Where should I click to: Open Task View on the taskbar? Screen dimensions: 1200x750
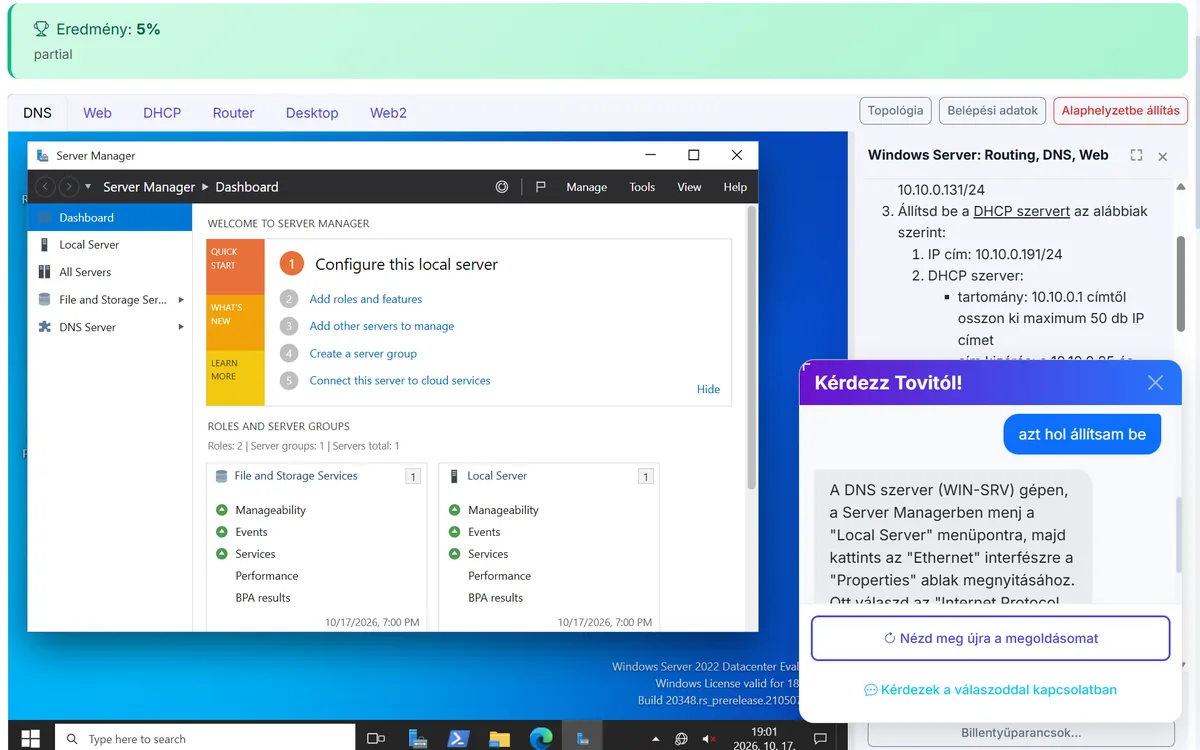(x=376, y=738)
